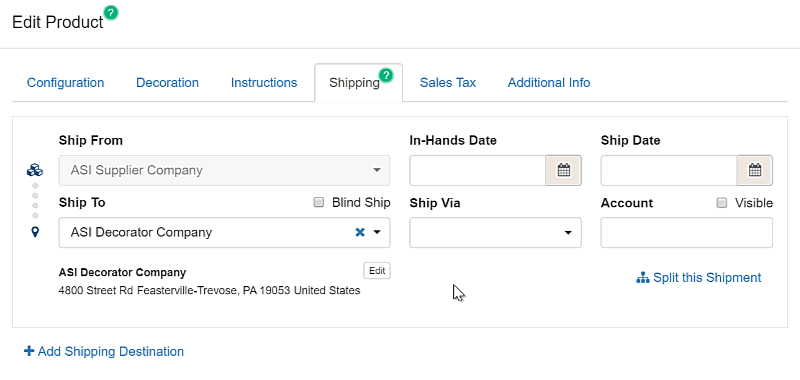
Task: Click the Split this Shipment hierarchy icon
Action: pos(642,278)
